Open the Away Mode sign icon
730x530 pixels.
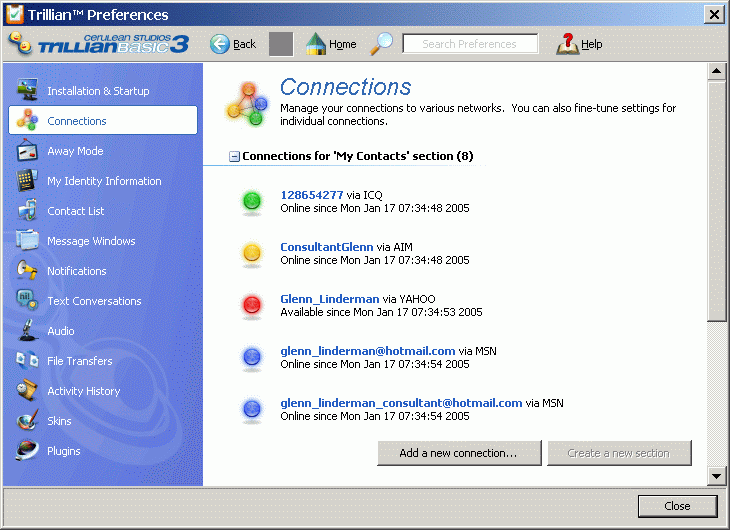[27, 150]
